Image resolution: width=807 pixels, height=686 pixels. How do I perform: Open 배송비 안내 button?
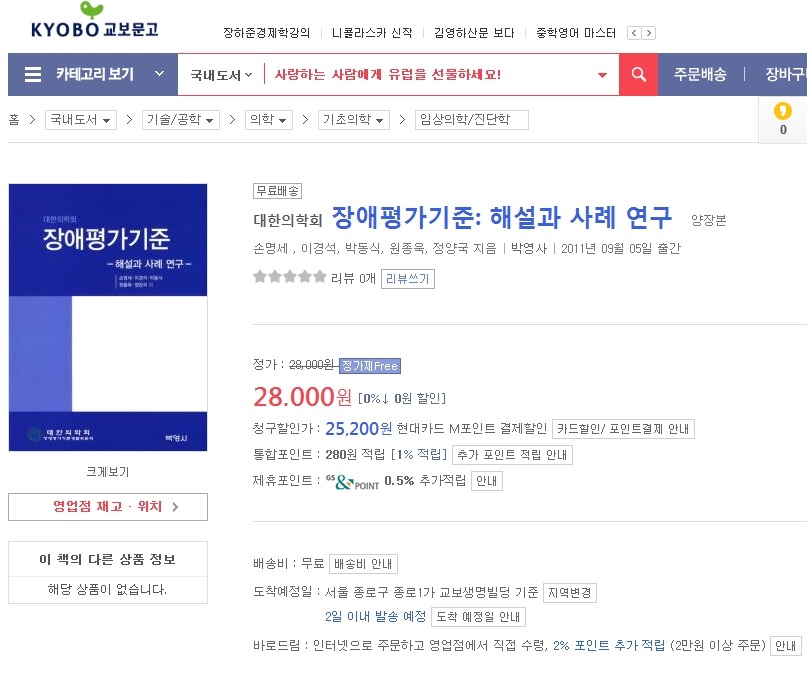click(363, 564)
